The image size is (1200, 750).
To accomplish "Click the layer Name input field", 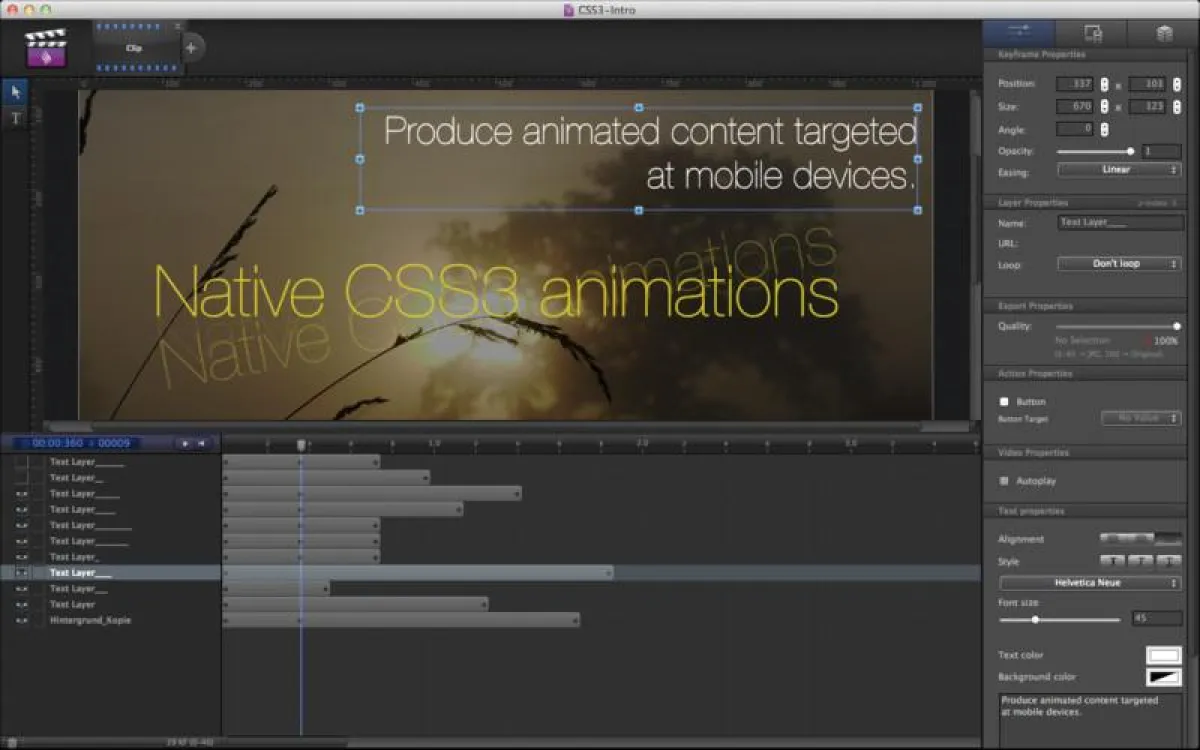I will click(x=1119, y=223).
